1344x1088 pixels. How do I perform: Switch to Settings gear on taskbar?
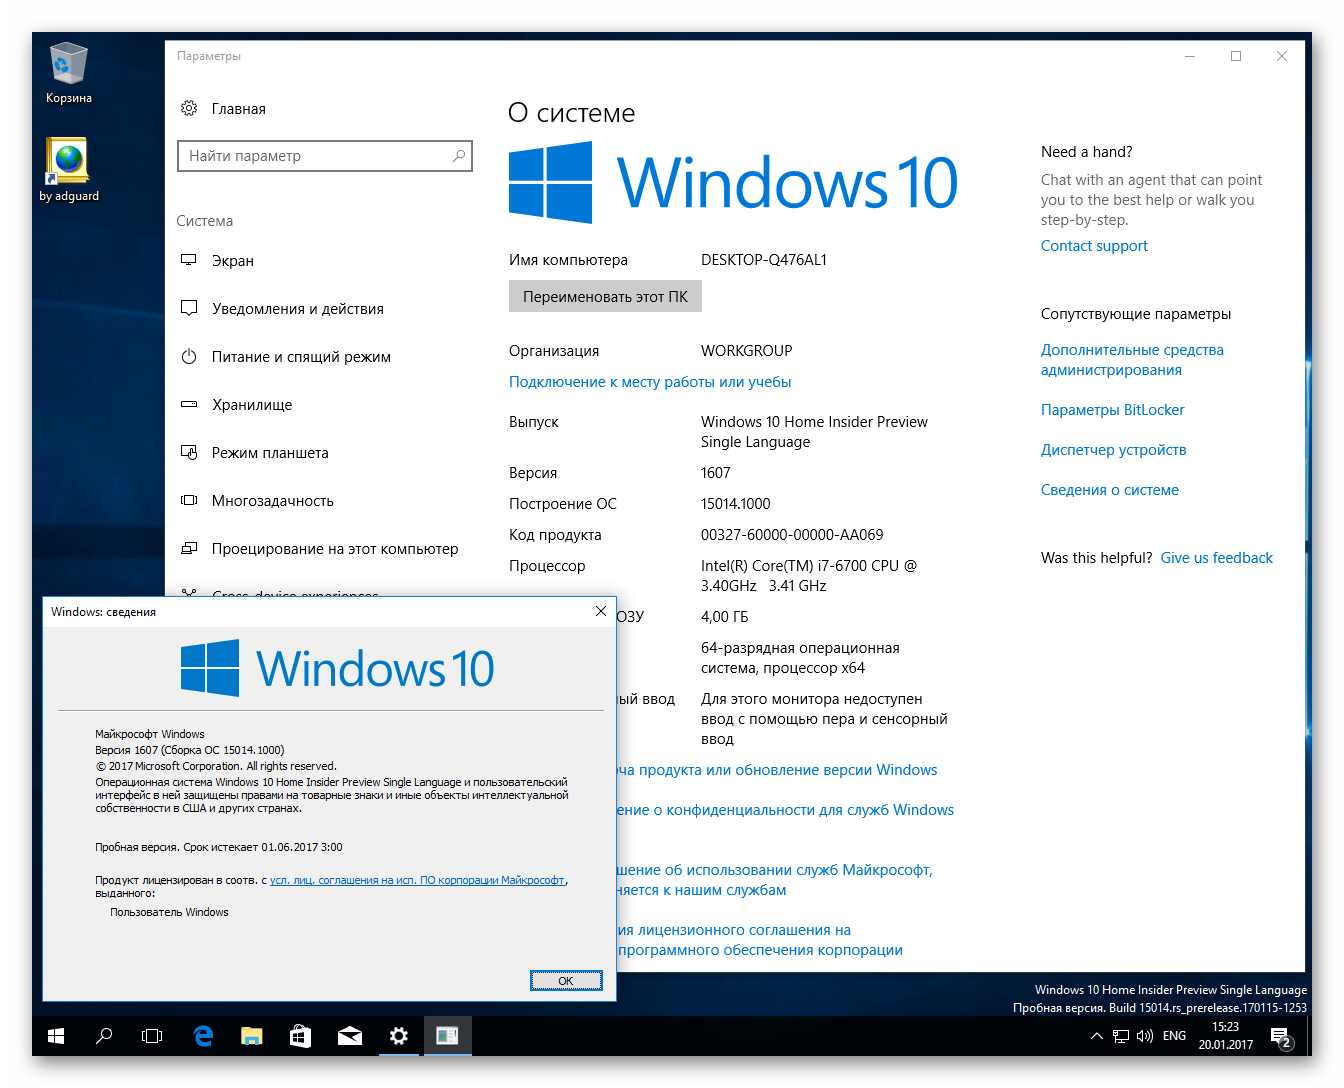click(399, 1036)
